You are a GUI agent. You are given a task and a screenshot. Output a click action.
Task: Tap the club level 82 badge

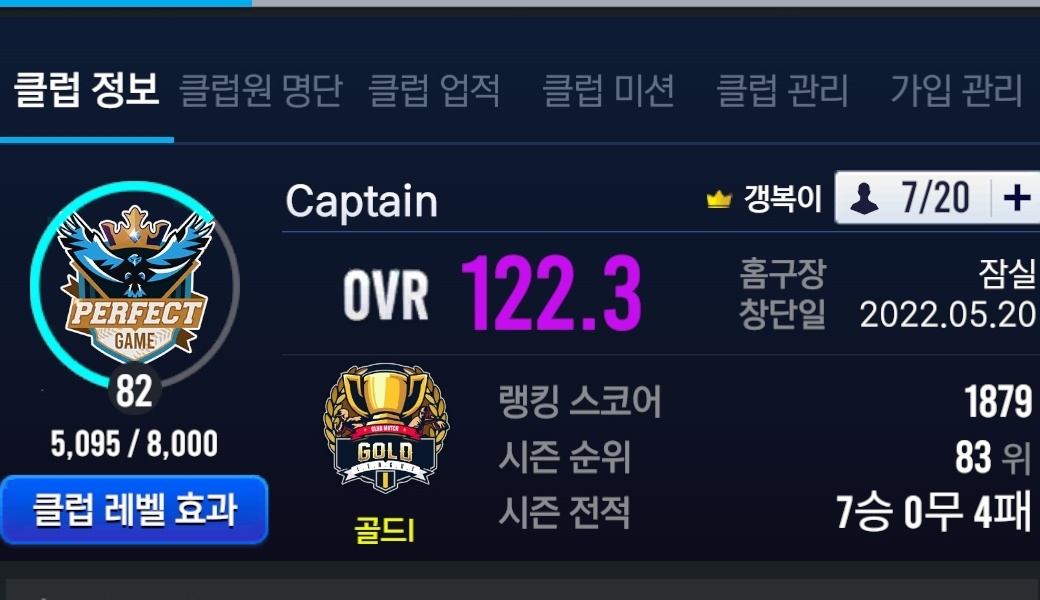click(x=134, y=390)
